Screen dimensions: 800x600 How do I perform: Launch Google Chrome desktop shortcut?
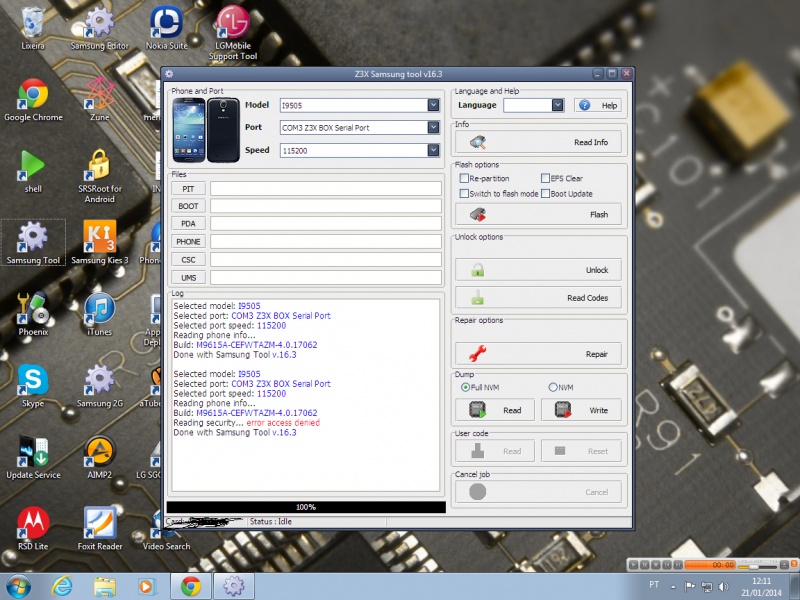click(33, 99)
